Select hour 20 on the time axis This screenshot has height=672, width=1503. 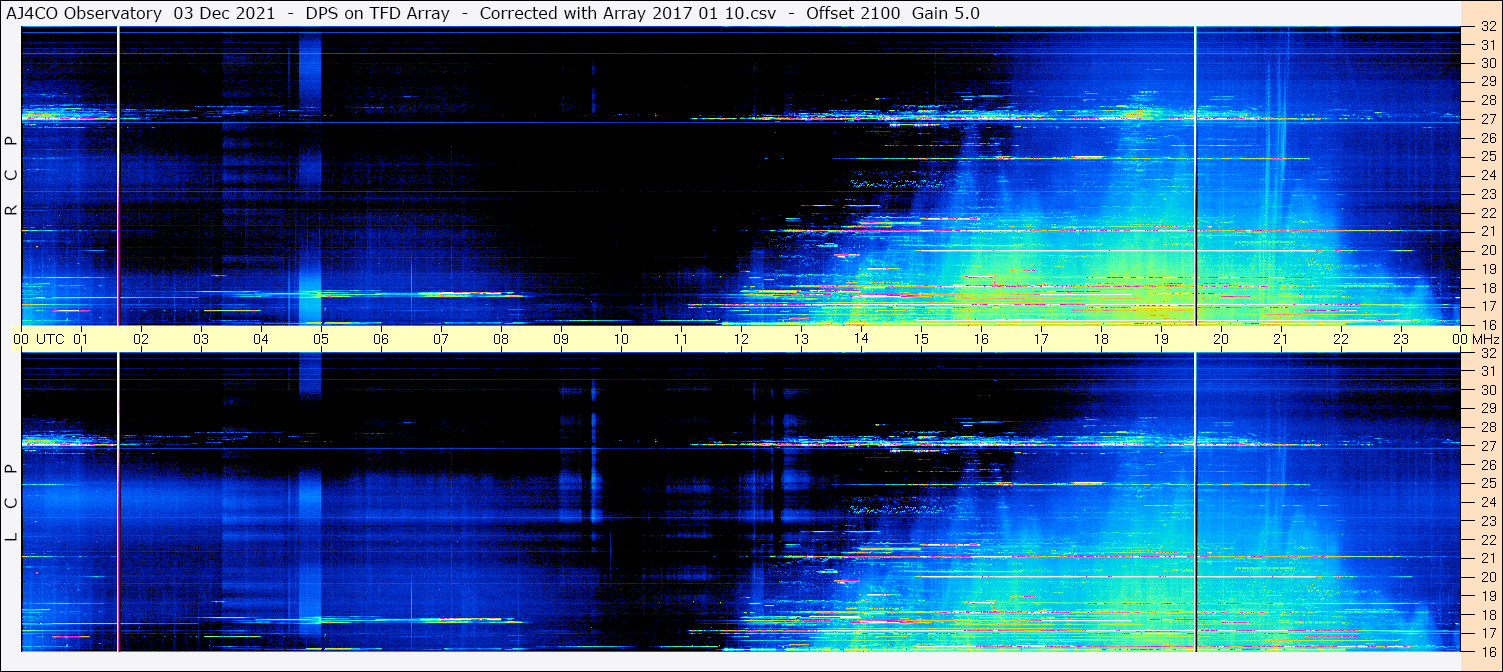[x=1221, y=339]
